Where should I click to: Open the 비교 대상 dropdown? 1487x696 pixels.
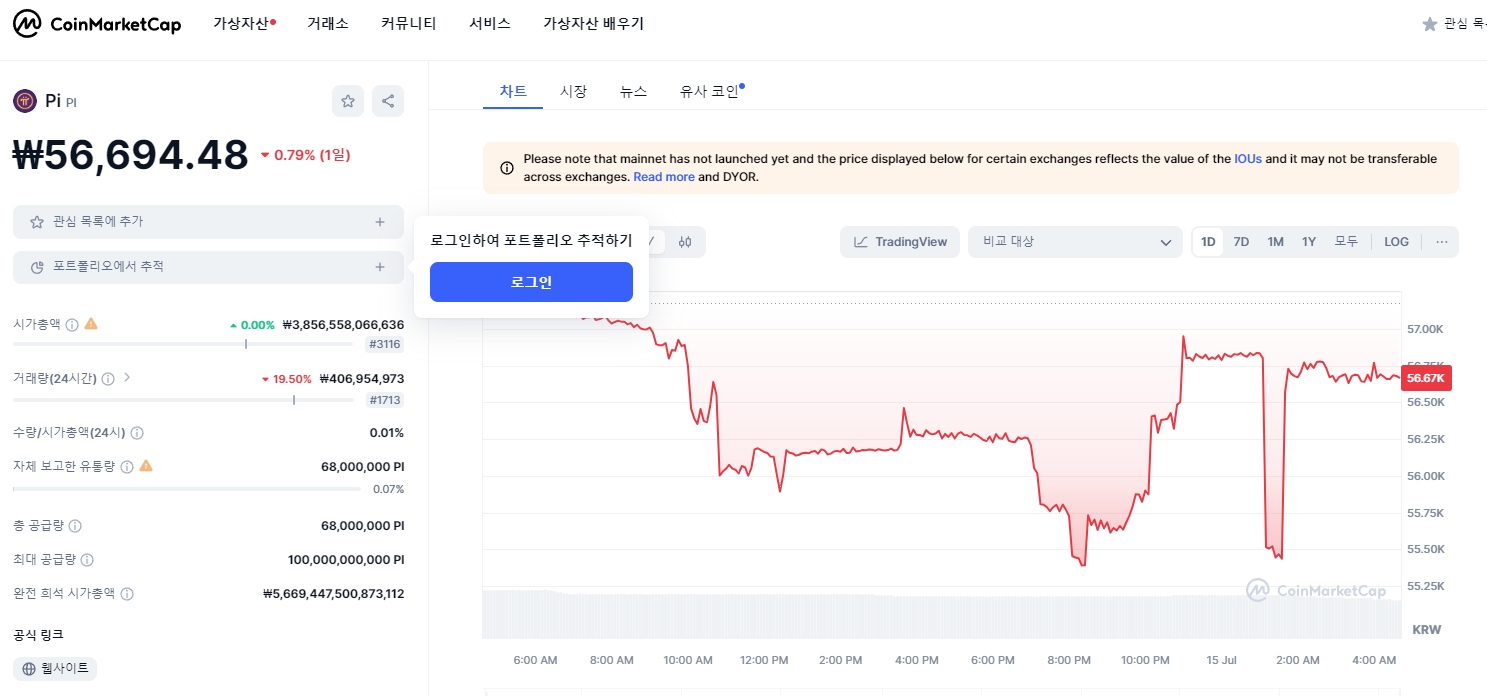pos(1075,241)
